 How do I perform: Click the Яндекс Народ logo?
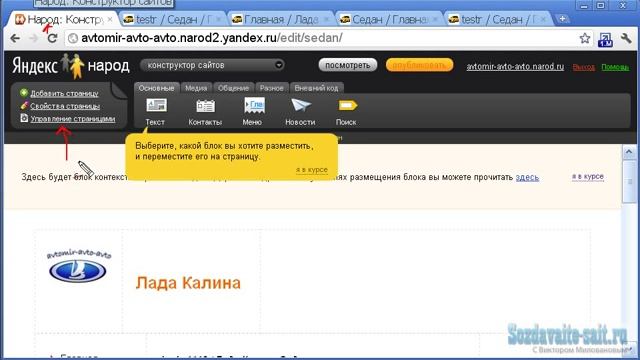(x=71, y=66)
